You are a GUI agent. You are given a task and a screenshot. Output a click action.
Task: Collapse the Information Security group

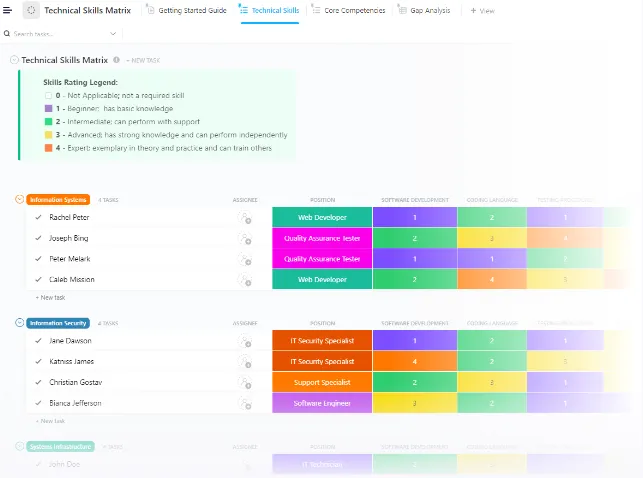pos(19,323)
